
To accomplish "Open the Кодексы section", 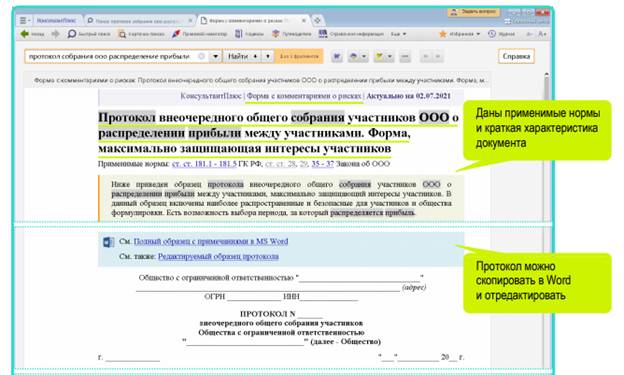I will tap(250, 34).
